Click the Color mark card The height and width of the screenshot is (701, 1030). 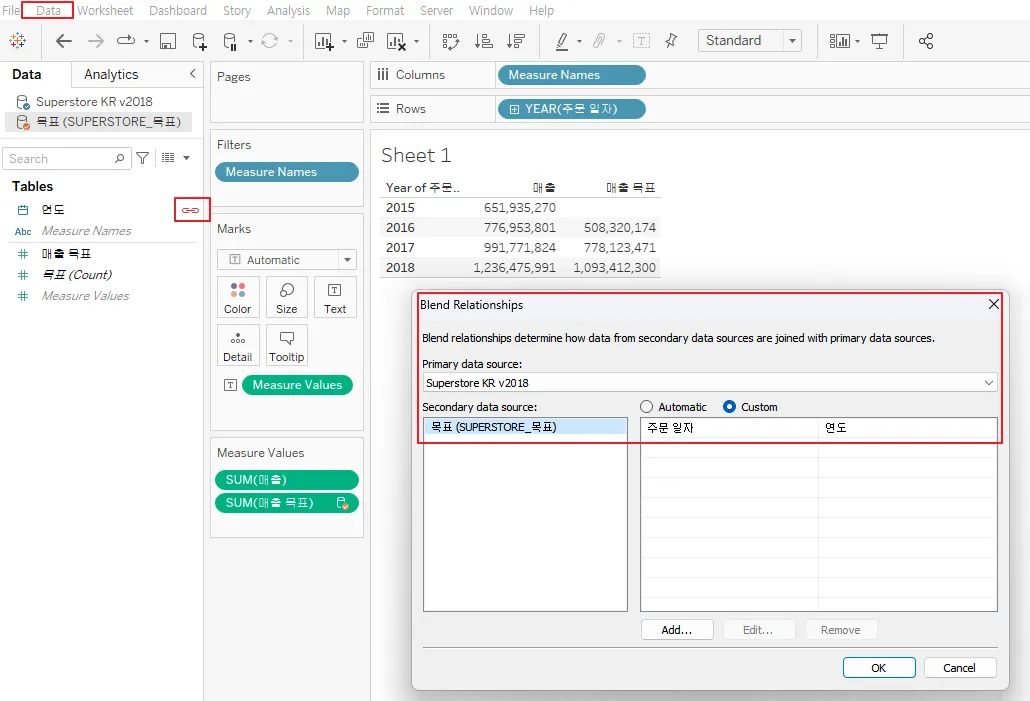(x=238, y=297)
